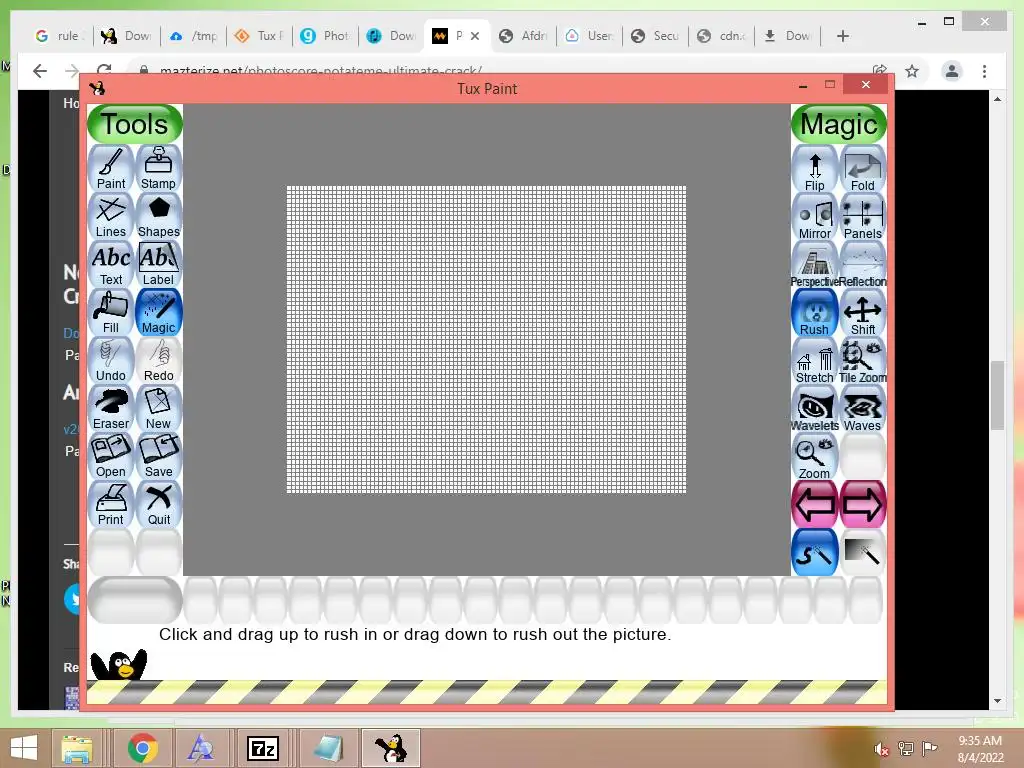The height and width of the screenshot is (768, 1024).
Task: Select the Shift magic effect
Action: pos(863,314)
